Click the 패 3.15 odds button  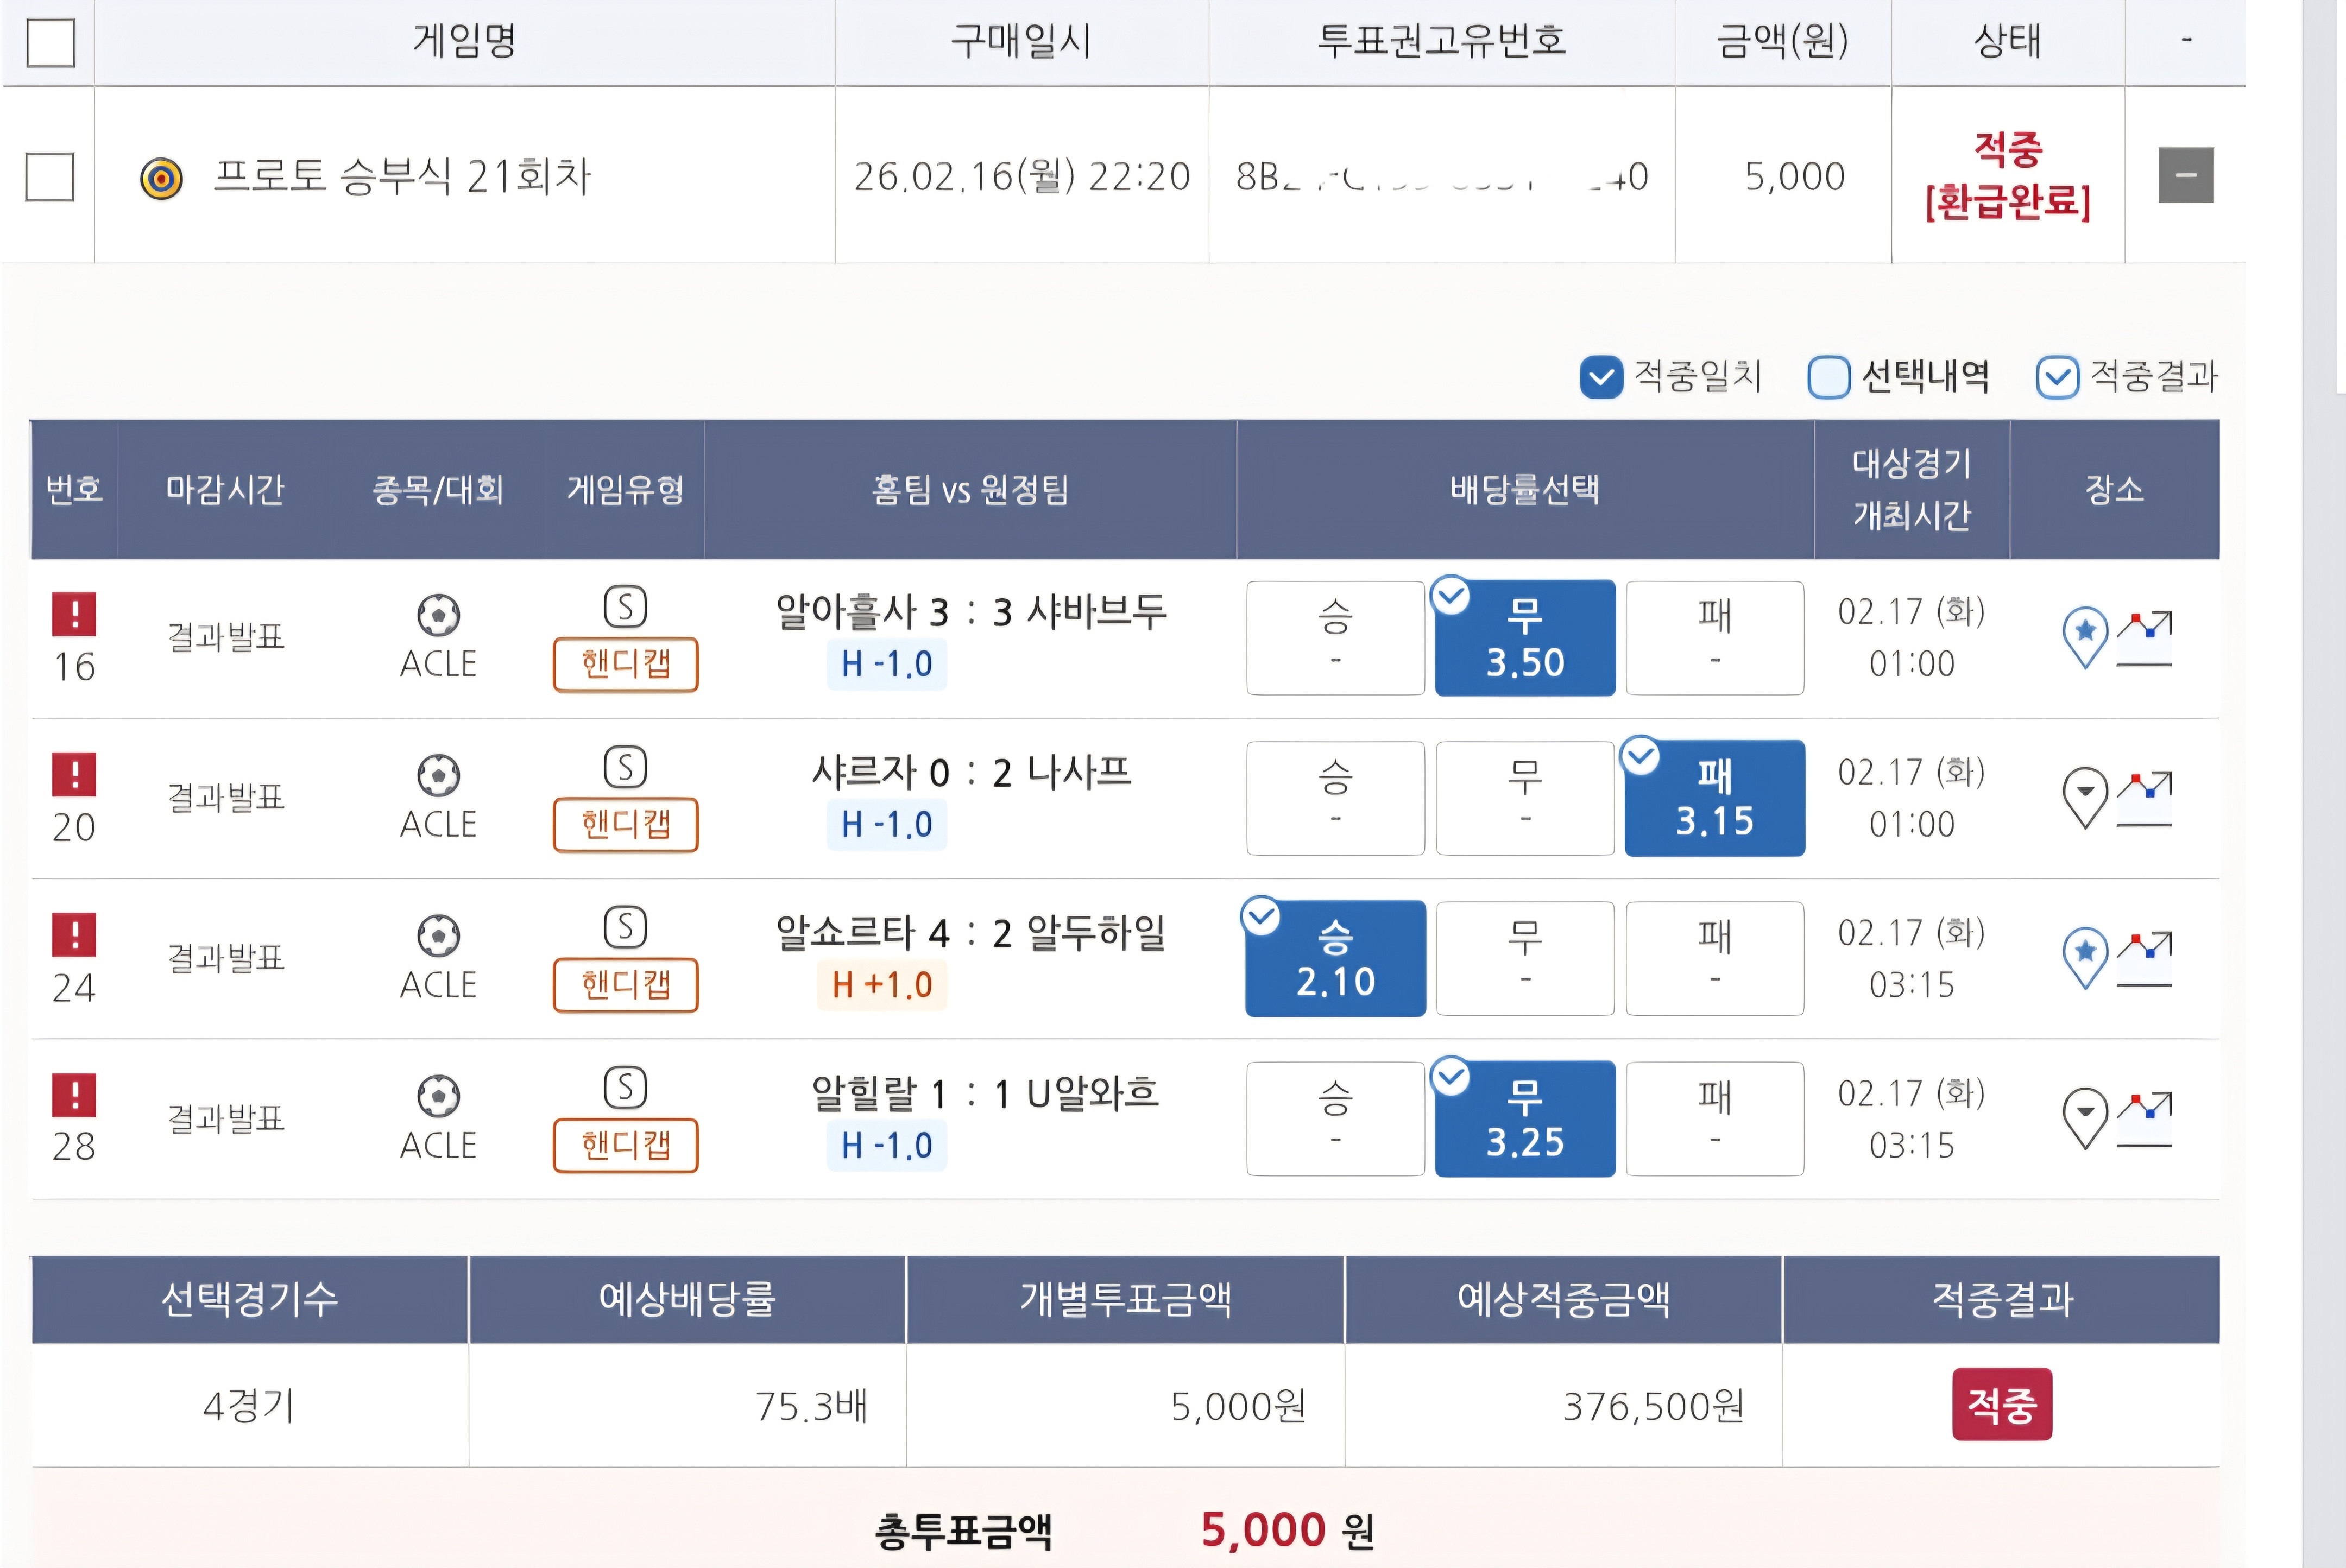click(x=1714, y=798)
